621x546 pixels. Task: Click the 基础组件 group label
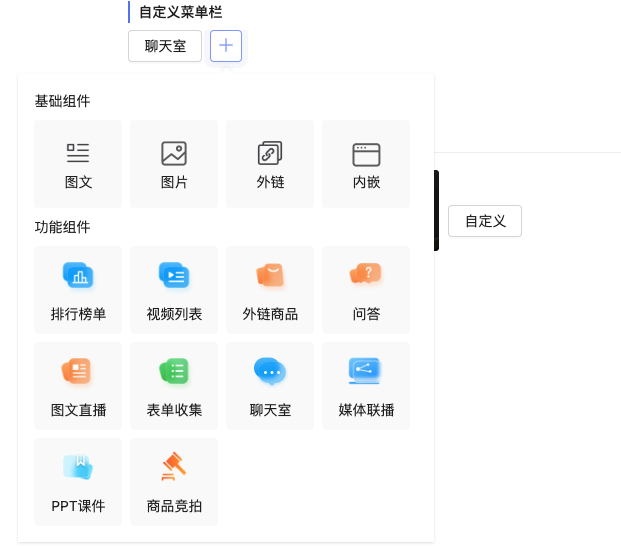pyautogui.click(x=62, y=101)
